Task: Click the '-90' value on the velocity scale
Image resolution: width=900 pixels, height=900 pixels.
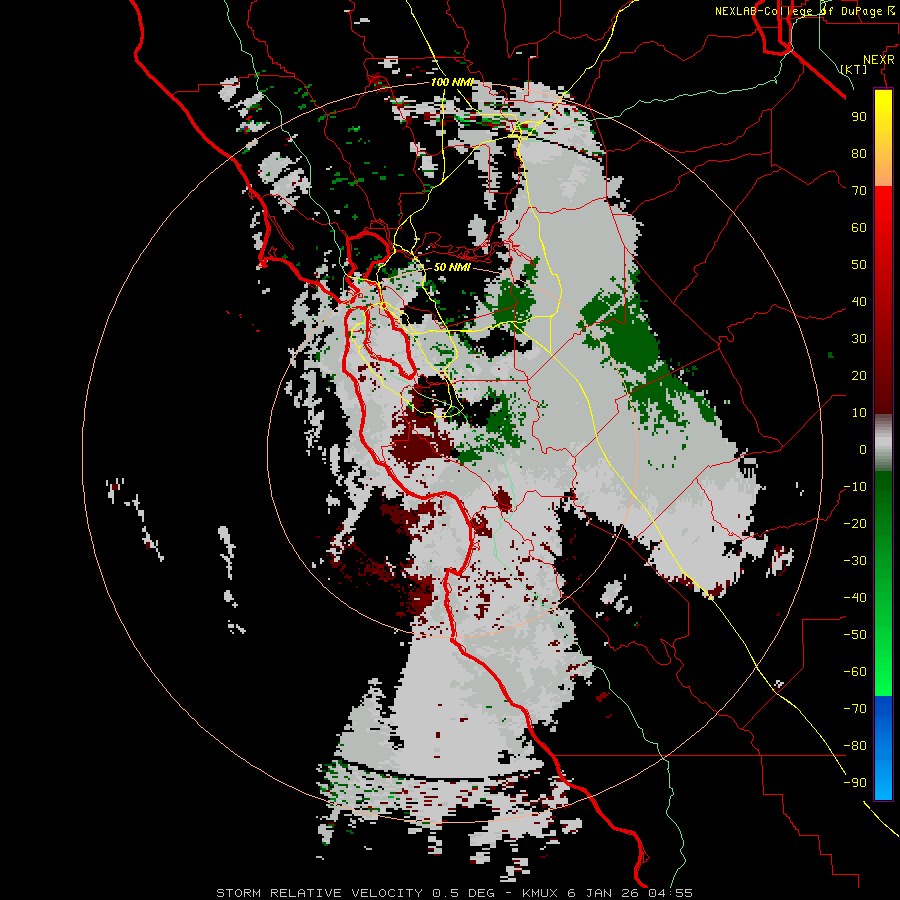Action: pos(855,783)
